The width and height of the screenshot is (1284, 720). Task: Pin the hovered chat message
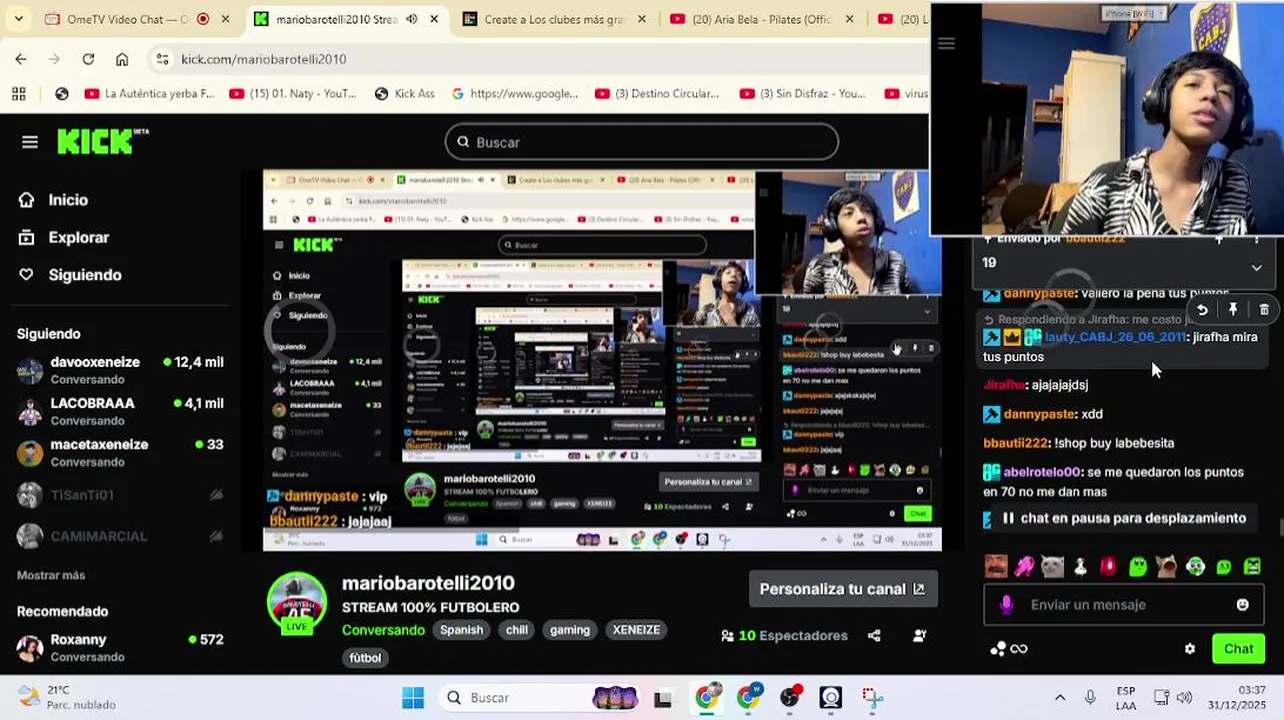[1233, 310]
